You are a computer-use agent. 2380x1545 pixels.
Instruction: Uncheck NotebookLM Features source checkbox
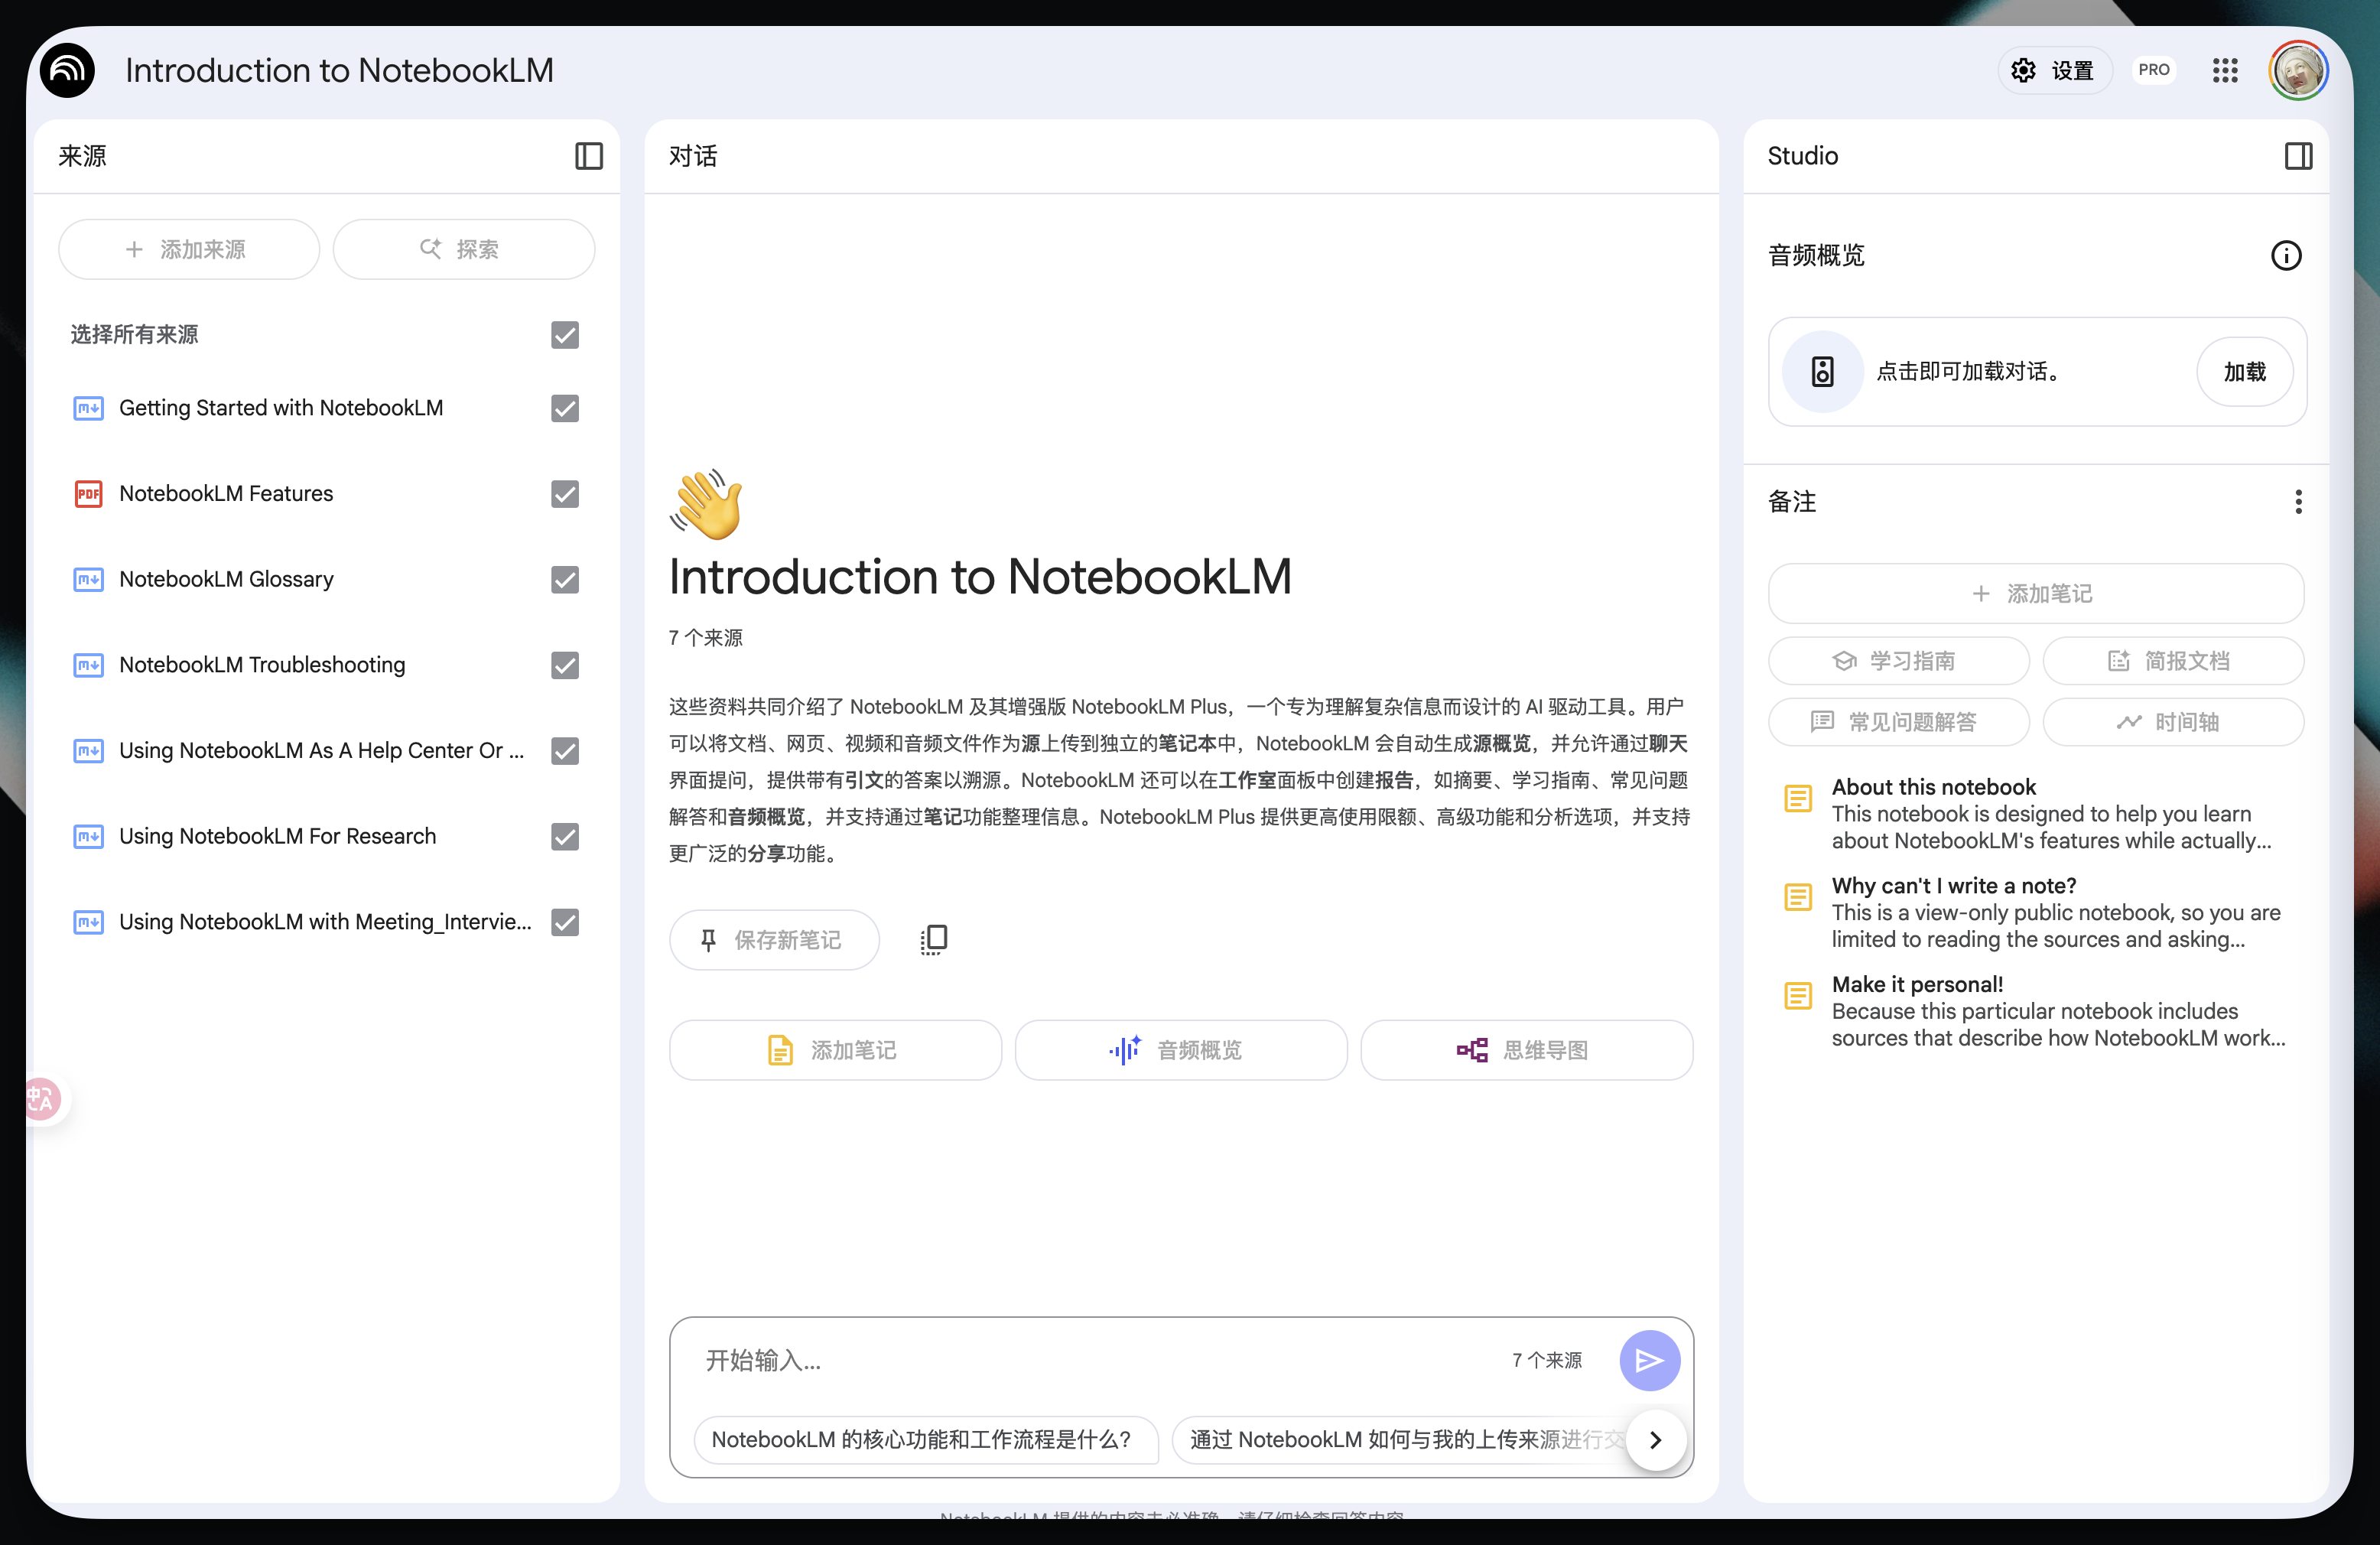tap(565, 494)
